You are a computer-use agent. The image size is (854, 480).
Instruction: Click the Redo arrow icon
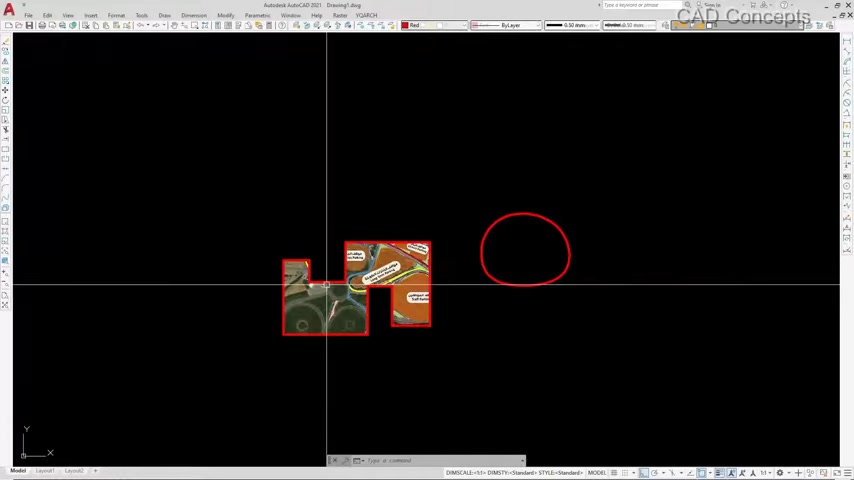pos(156,26)
